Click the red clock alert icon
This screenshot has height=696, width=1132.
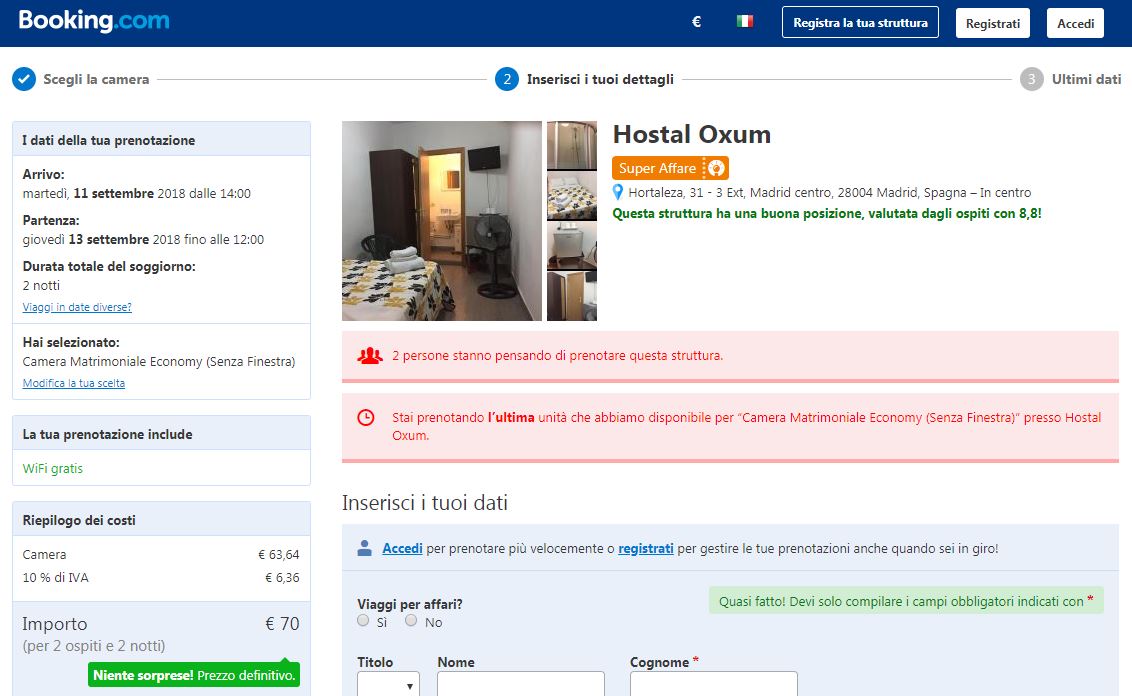click(x=366, y=417)
